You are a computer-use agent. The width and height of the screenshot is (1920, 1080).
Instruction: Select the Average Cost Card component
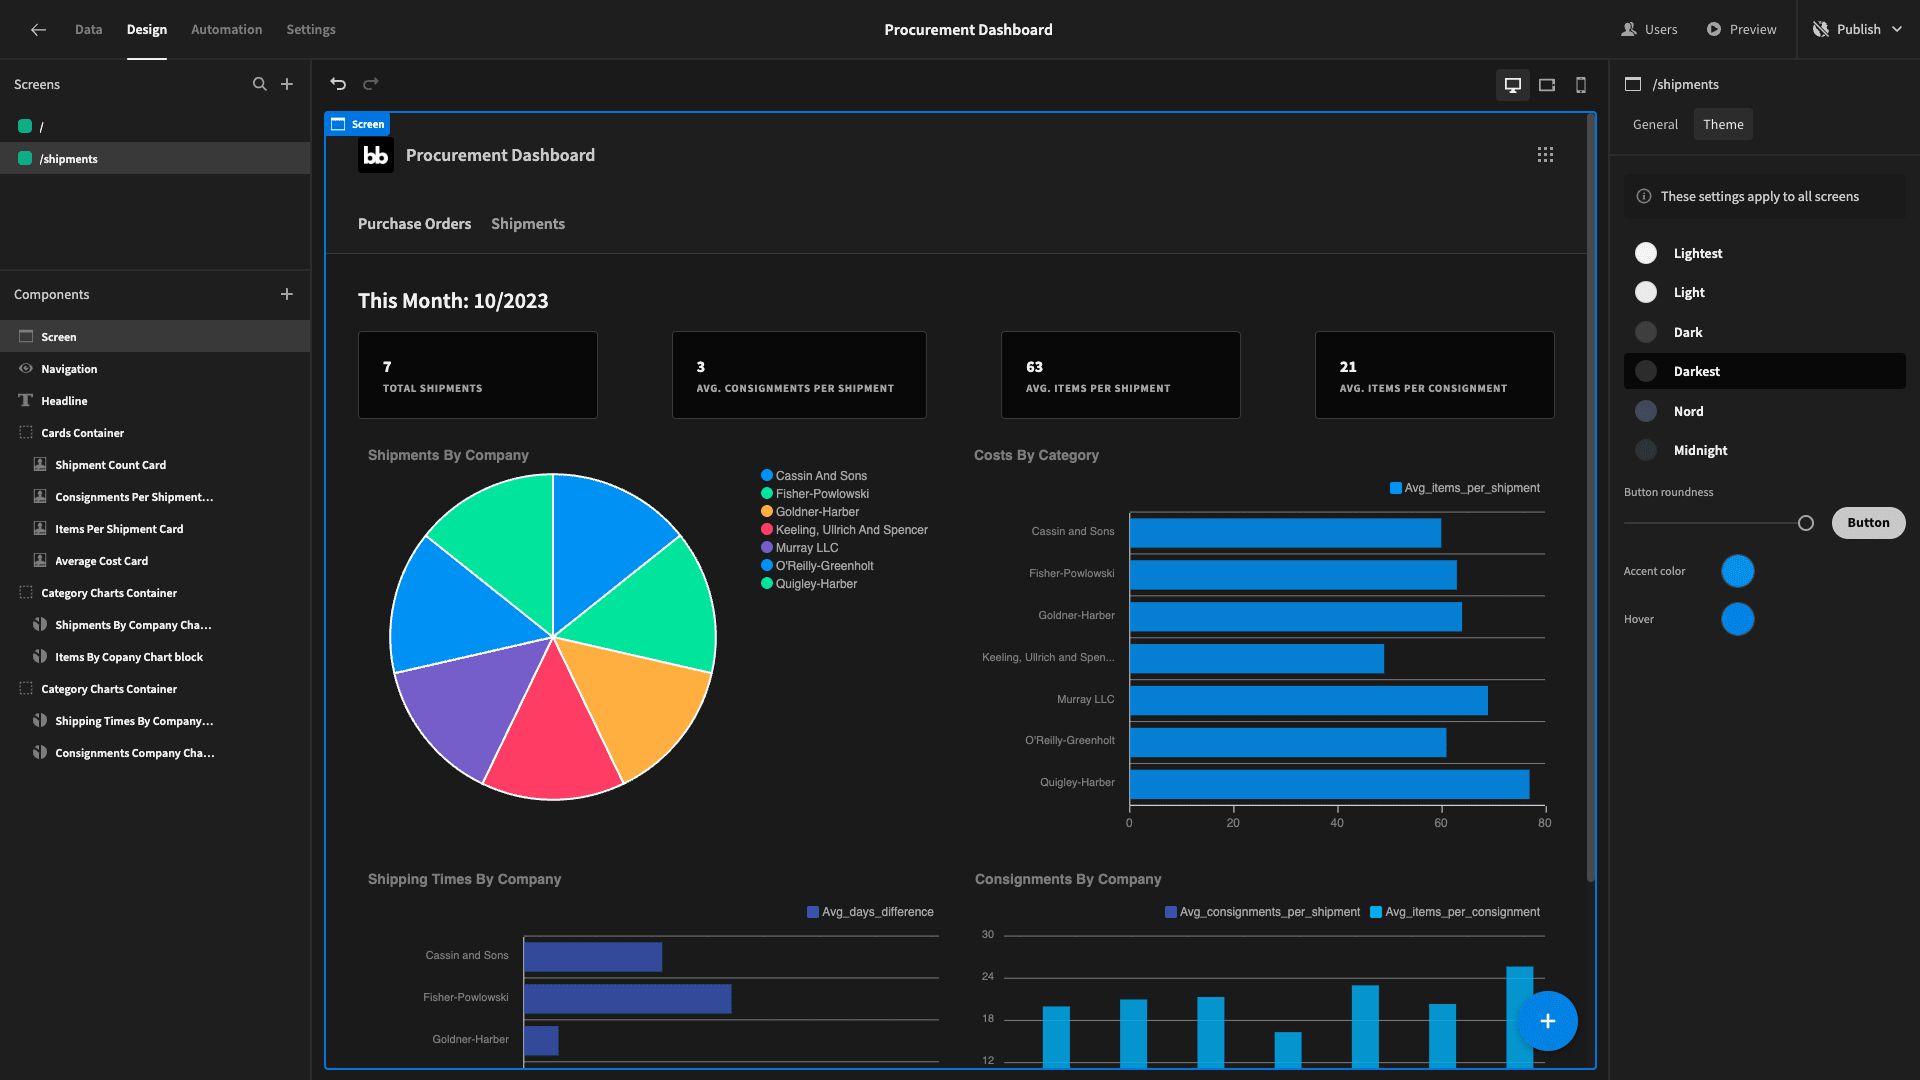point(155,561)
